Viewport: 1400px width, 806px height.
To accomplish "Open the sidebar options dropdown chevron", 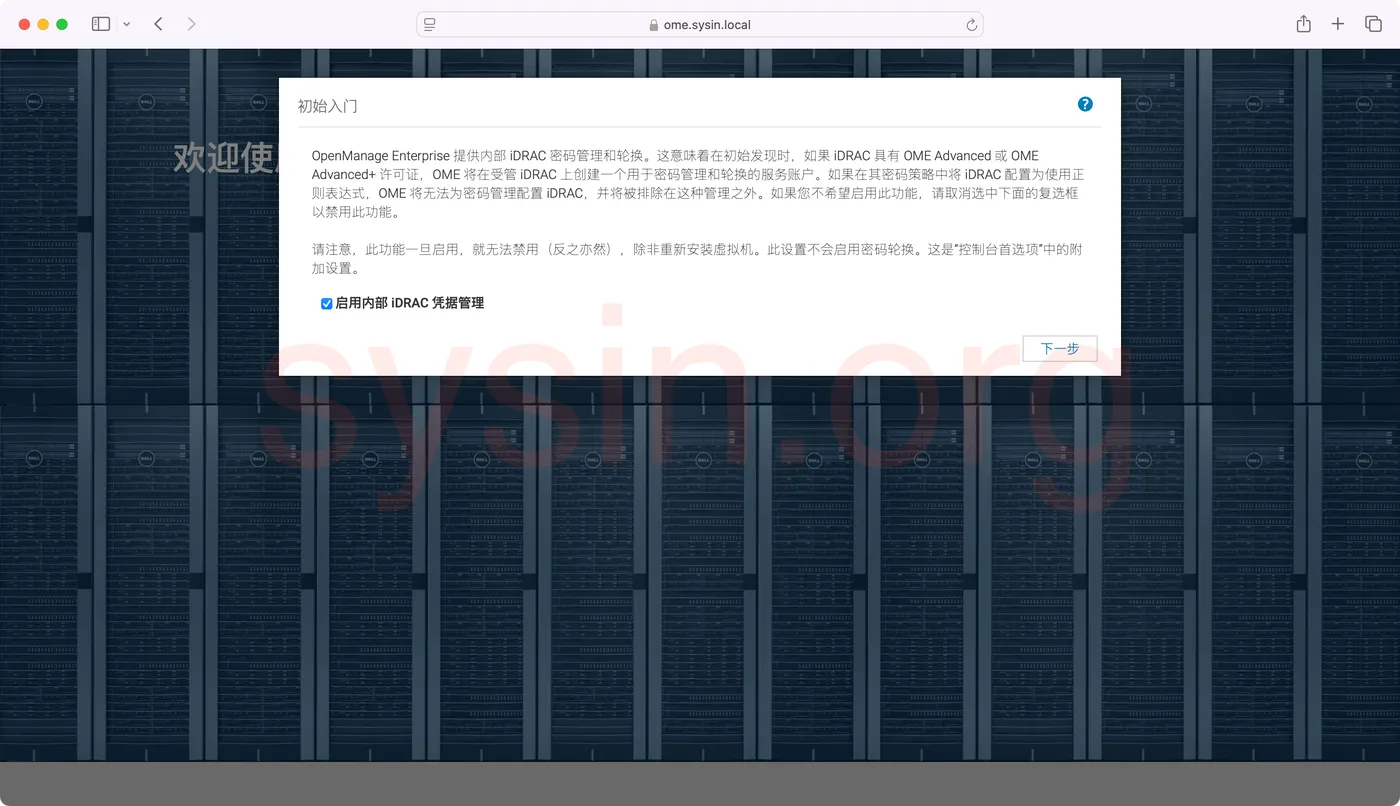I will (126, 24).
